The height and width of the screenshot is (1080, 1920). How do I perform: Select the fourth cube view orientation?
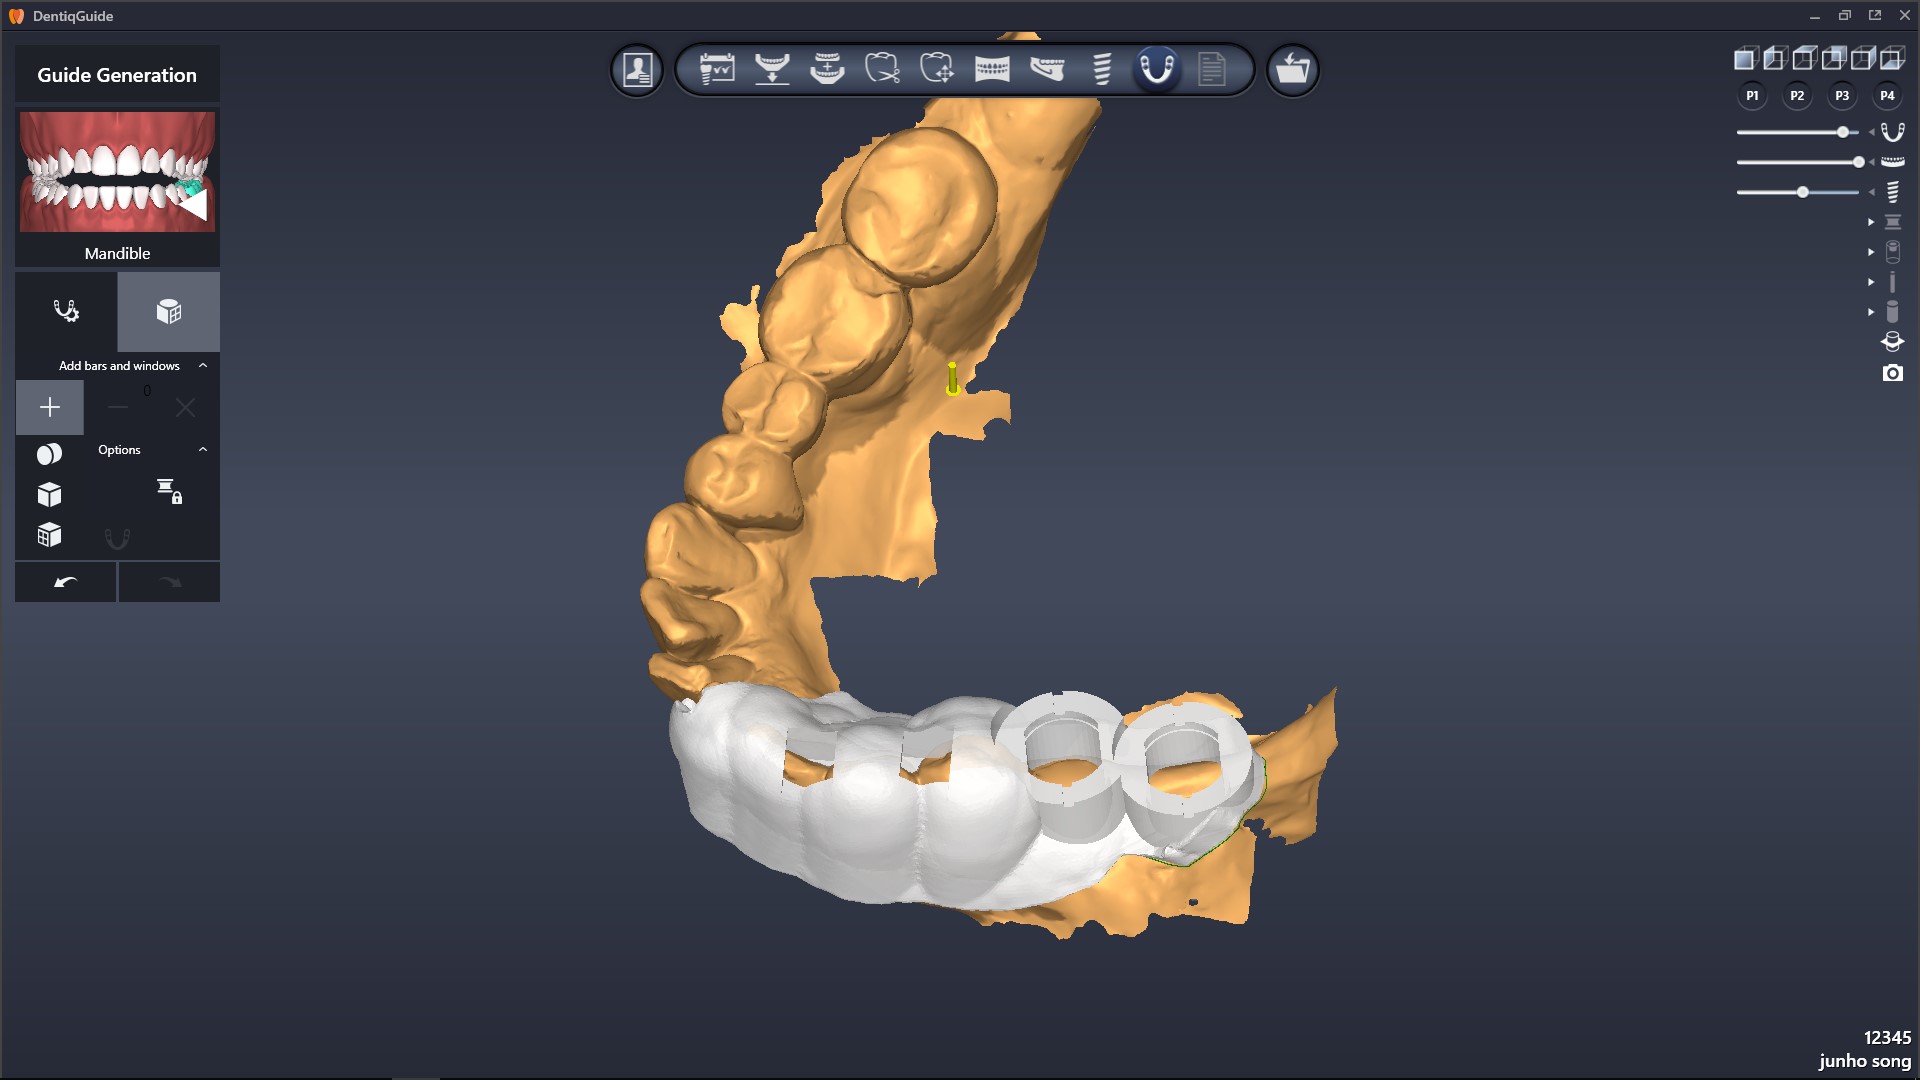pyautogui.click(x=1832, y=59)
